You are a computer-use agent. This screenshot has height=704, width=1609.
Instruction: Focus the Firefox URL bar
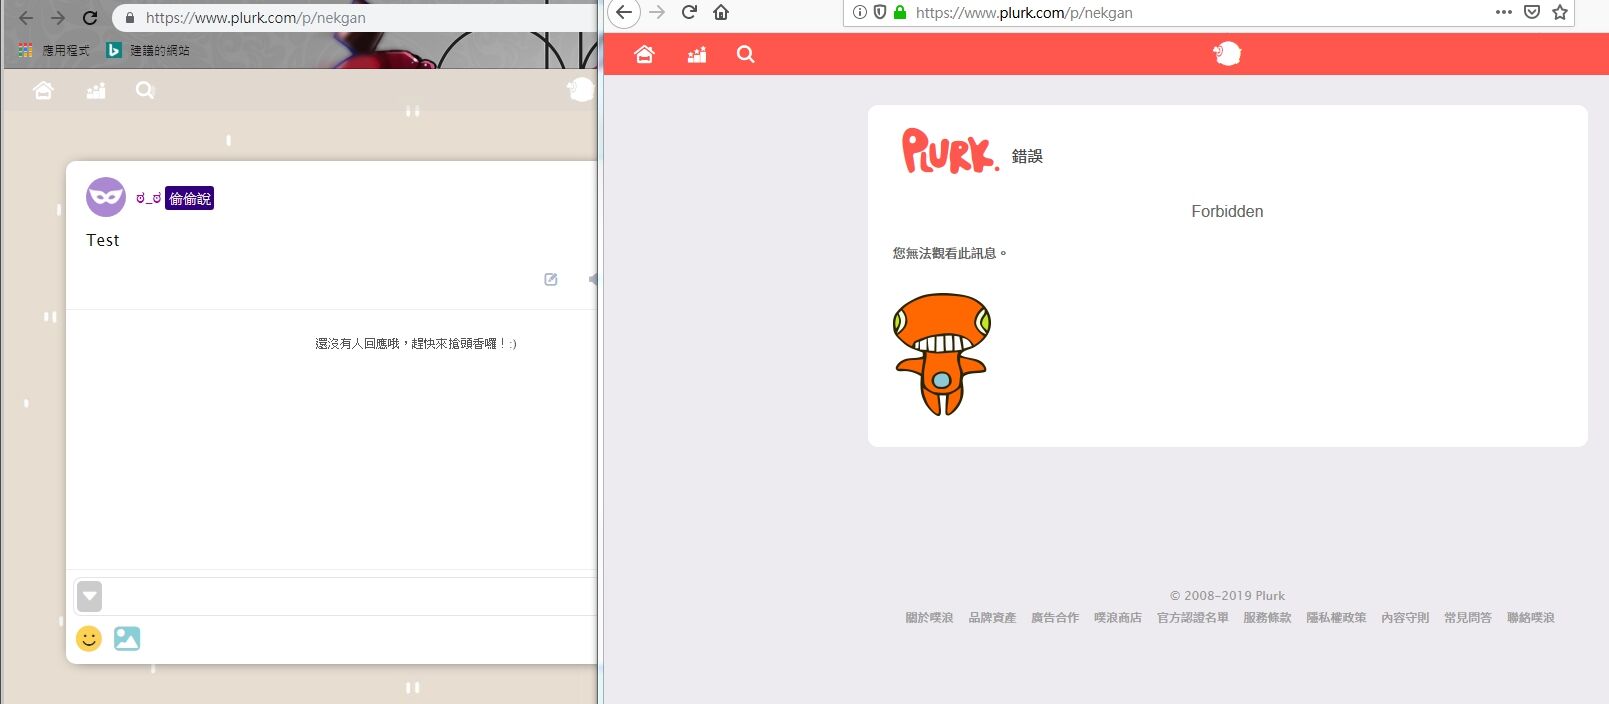click(x=1024, y=13)
